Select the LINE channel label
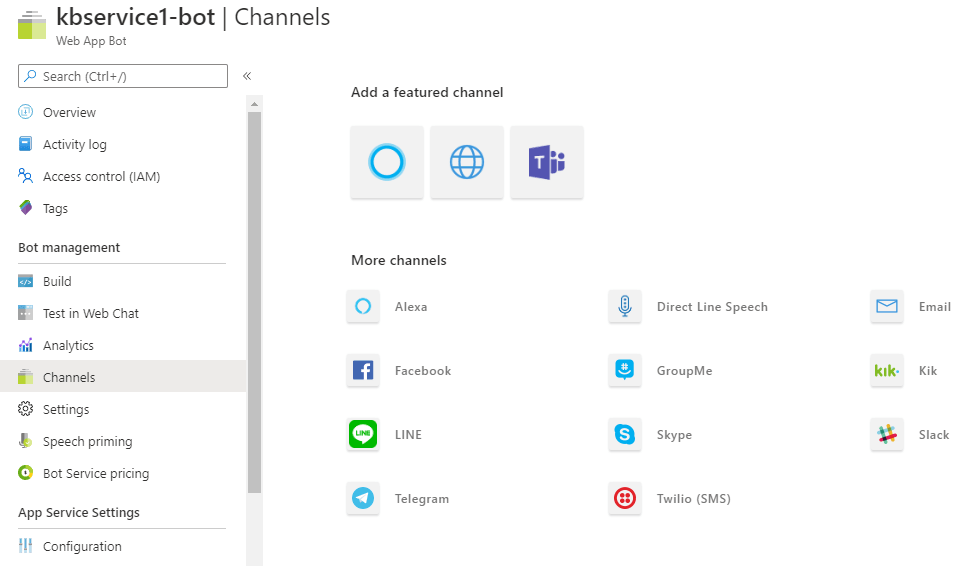Image resolution: width=968 pixels, height=566 pixels. pos(409,435)
